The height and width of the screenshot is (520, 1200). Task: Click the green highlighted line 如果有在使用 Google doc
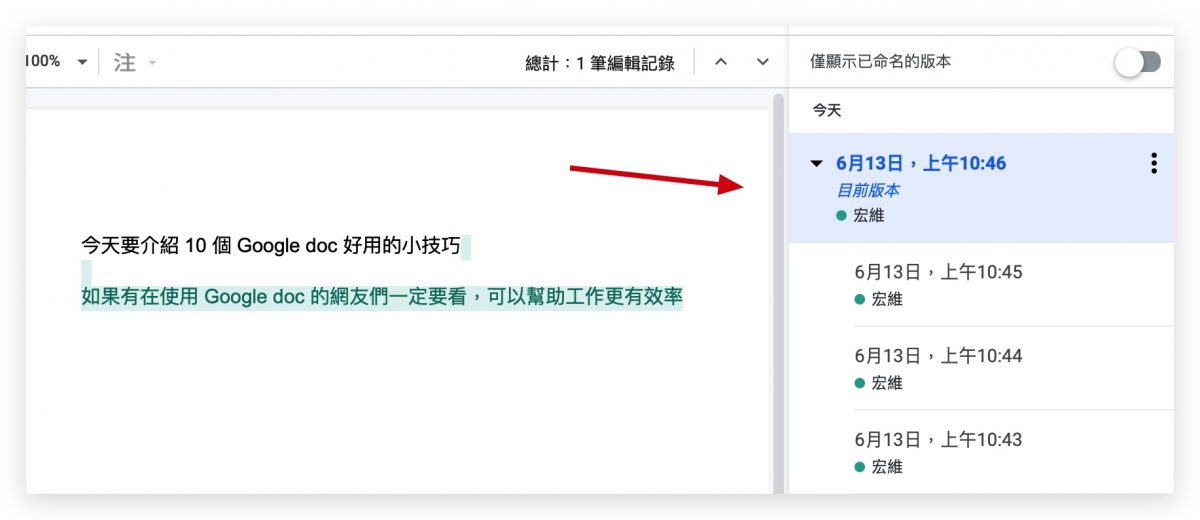[382, 297]
